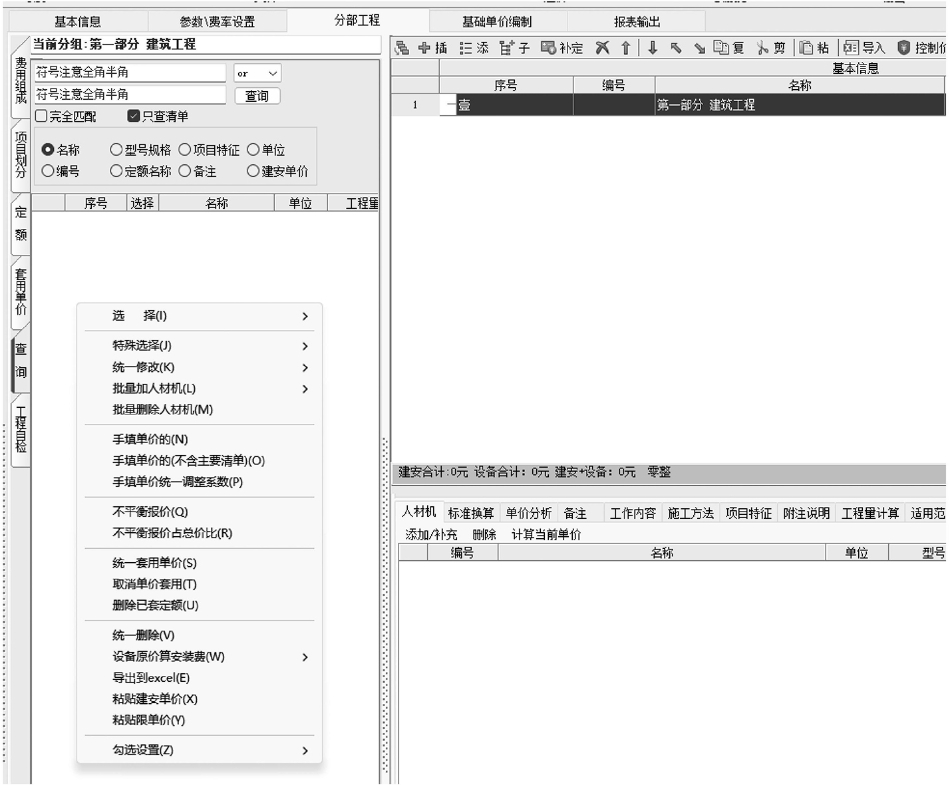Click the move down arrow icon

651,48
